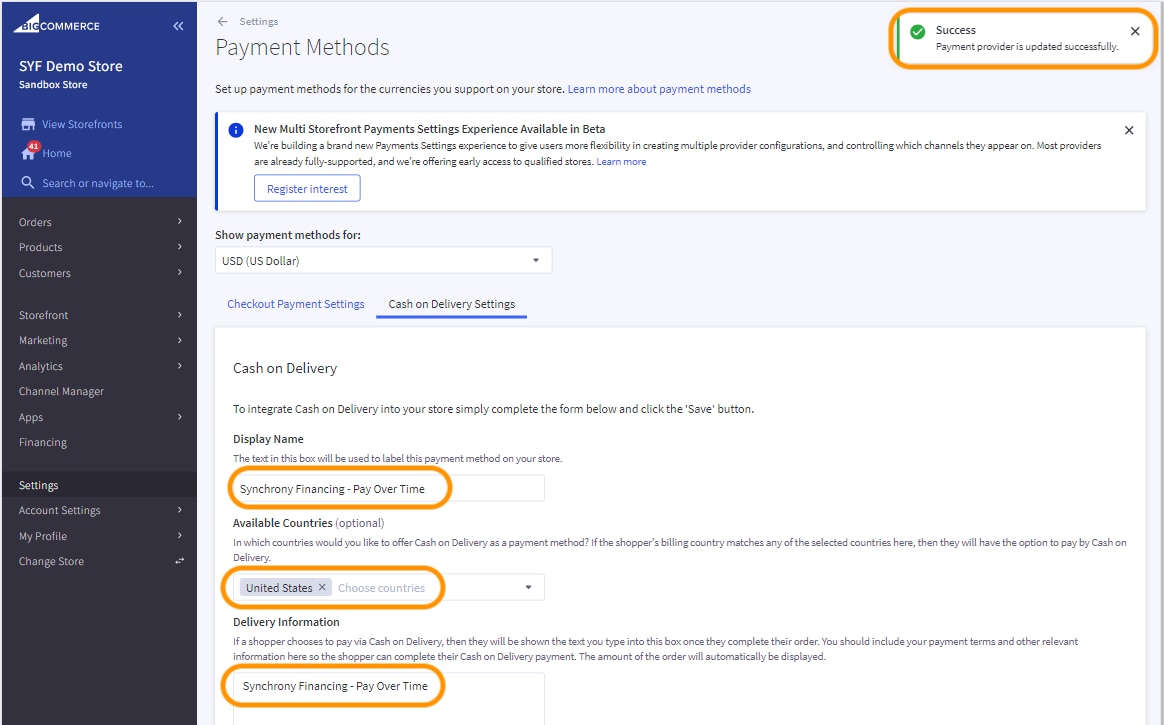This screenshot has height=725, width=1164.
Task: Click SYF Demo Store name
Action: point(71,66)
